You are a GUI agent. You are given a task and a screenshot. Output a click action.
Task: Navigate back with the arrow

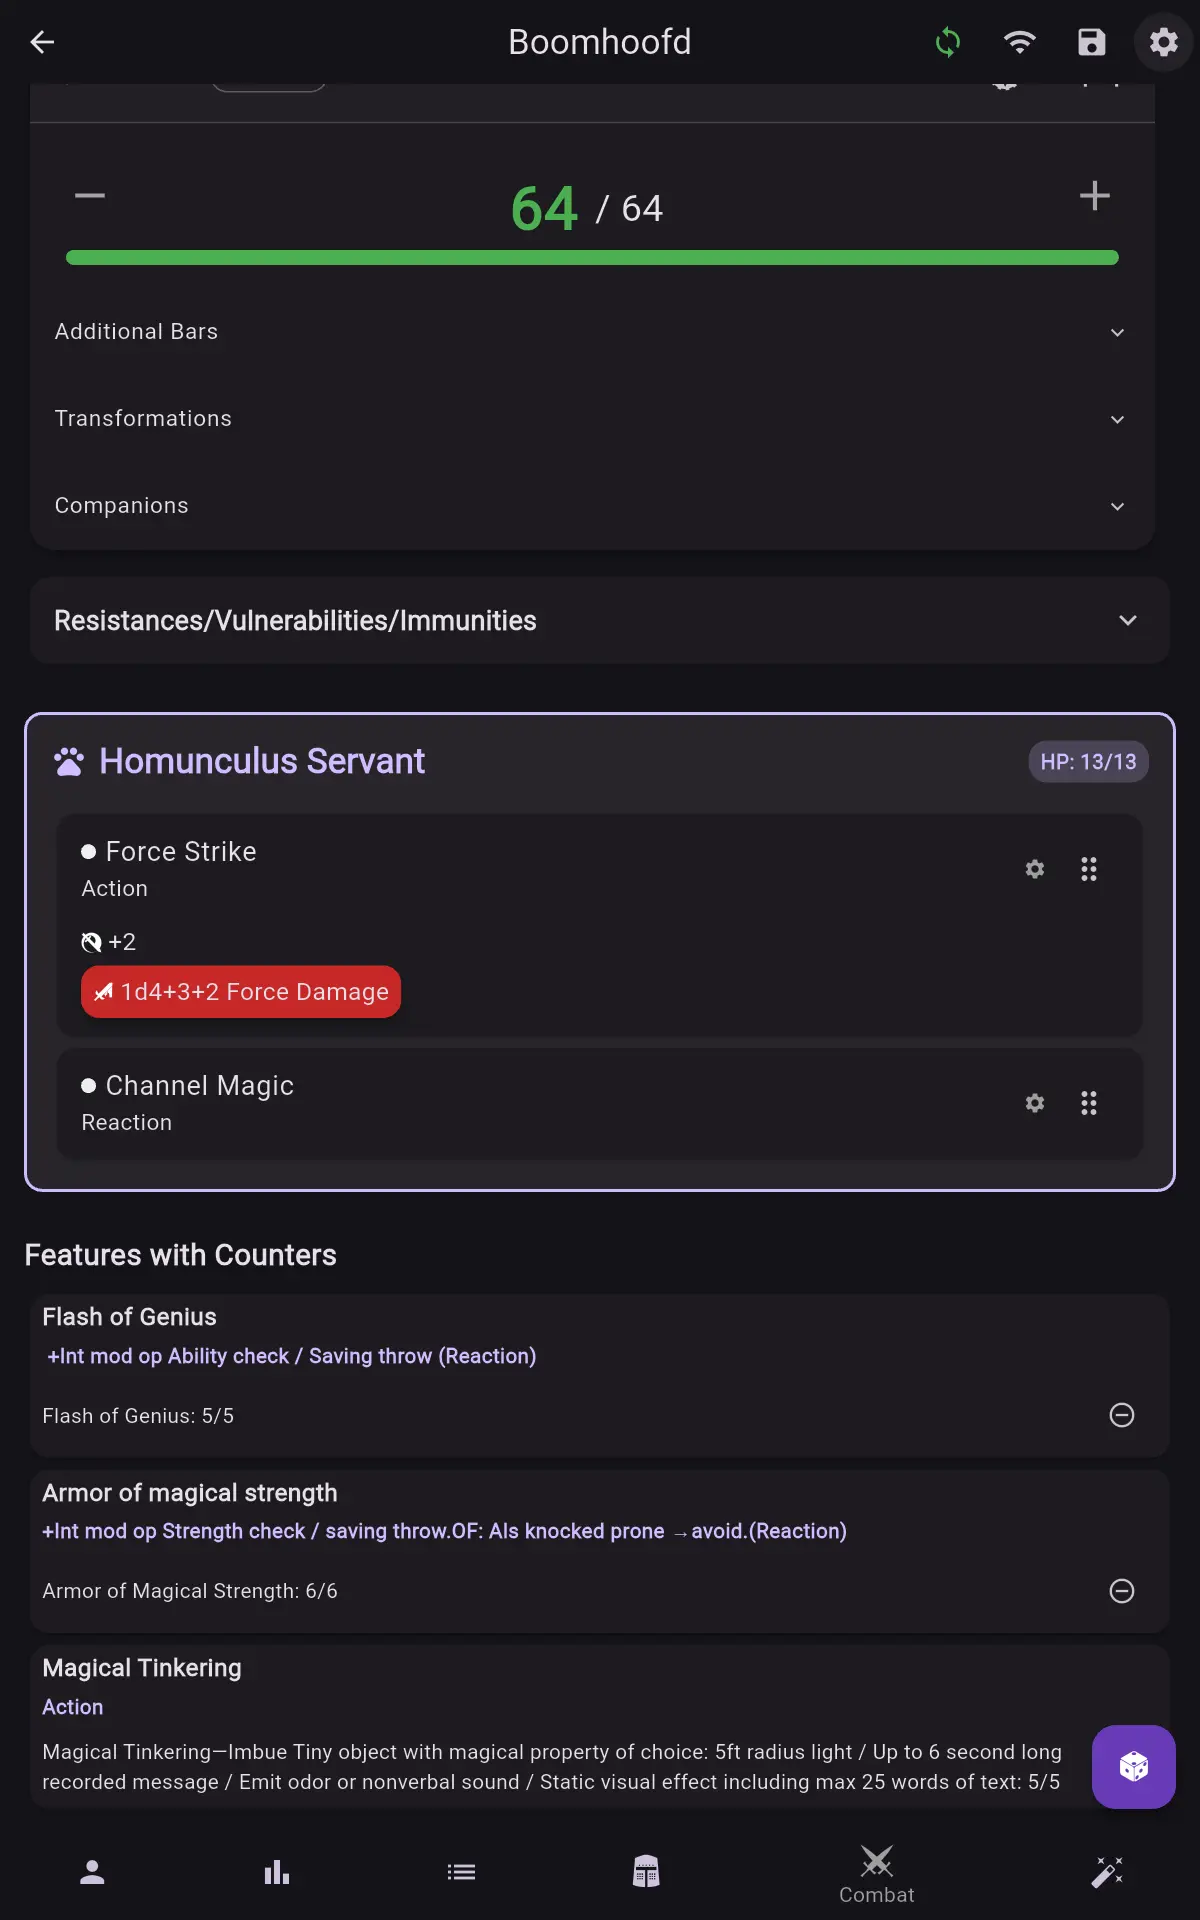click(42, 42)
